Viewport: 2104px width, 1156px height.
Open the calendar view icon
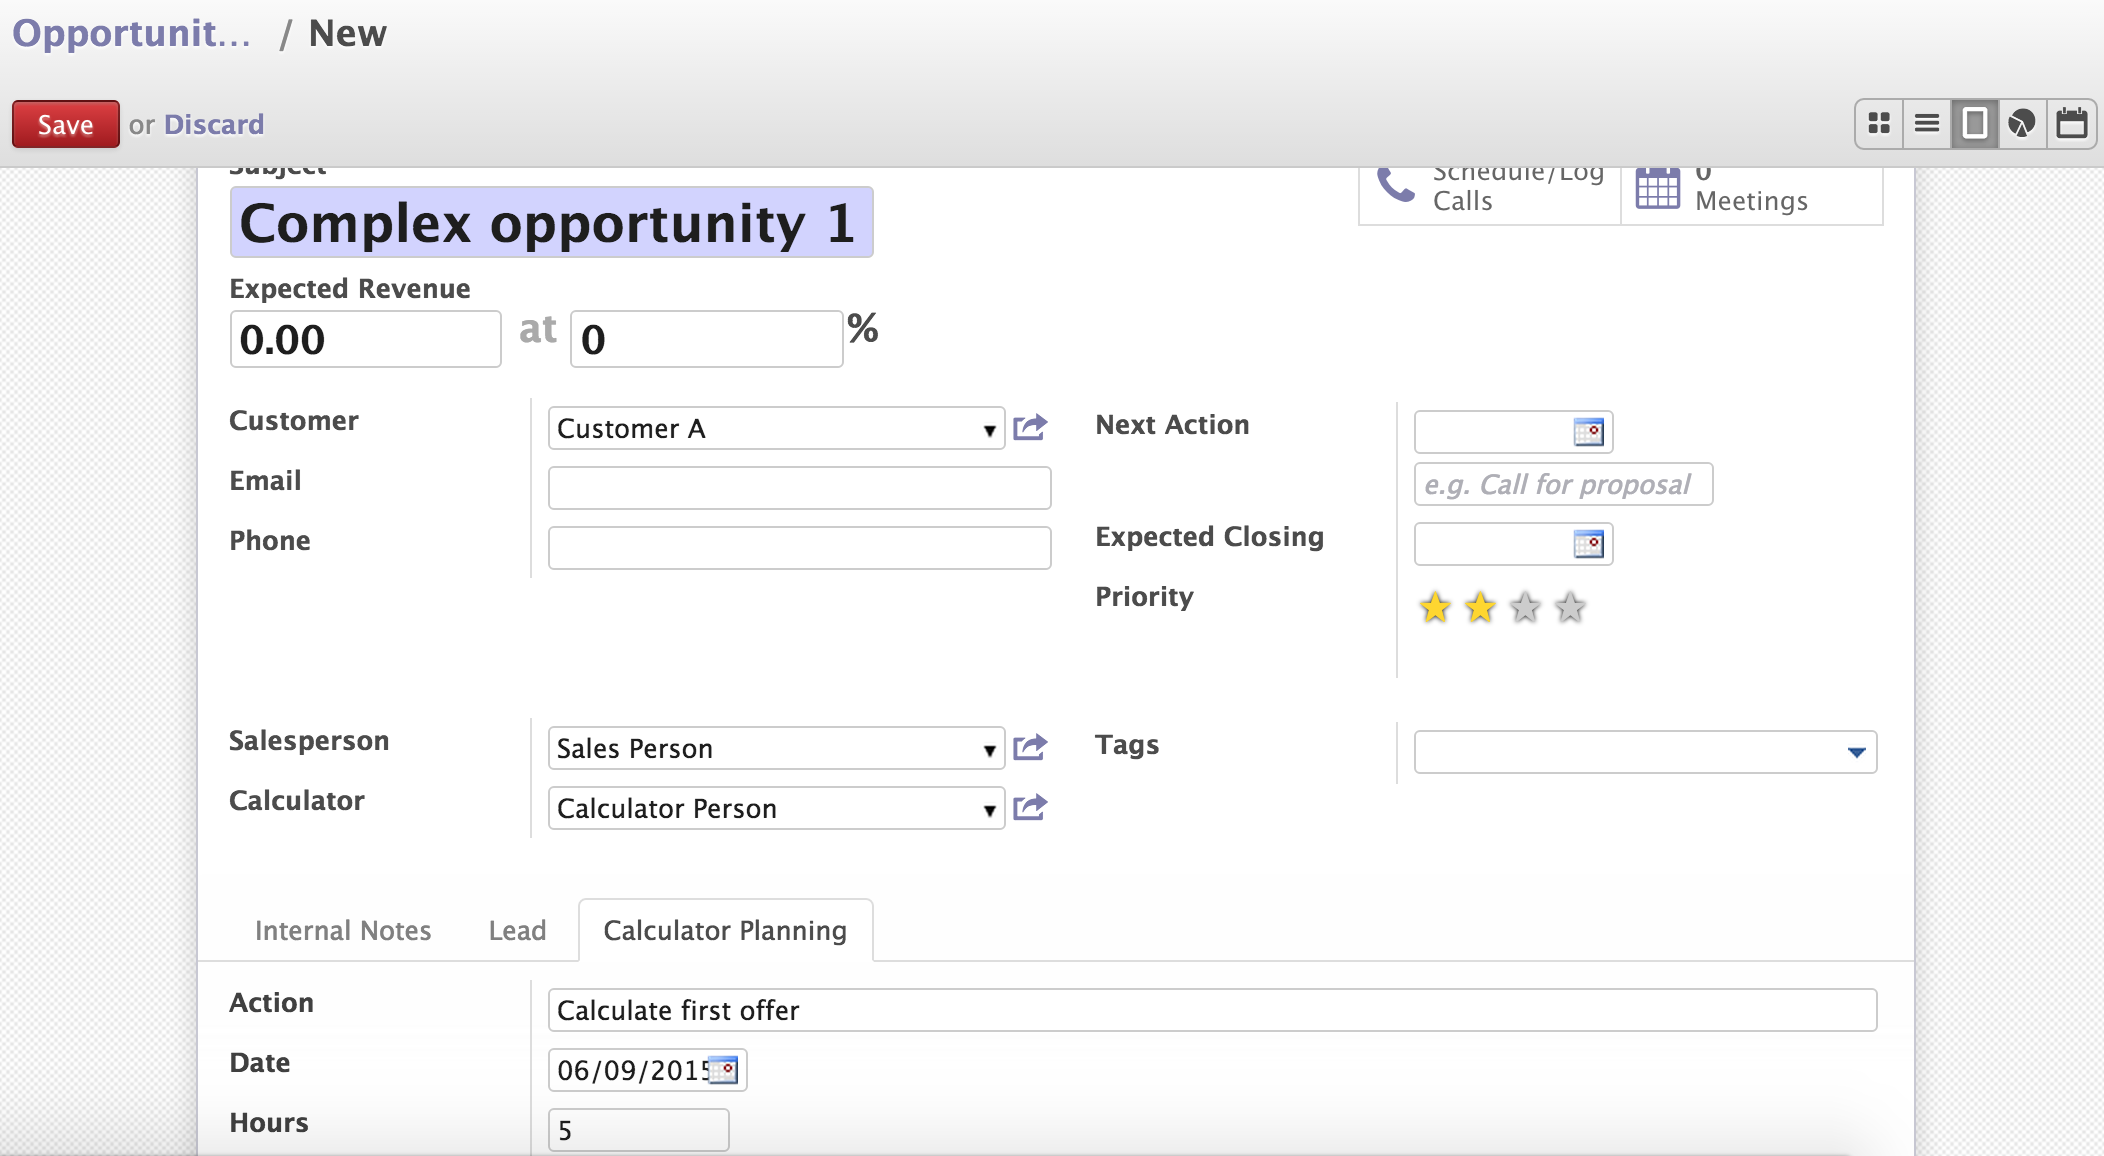2071,124
